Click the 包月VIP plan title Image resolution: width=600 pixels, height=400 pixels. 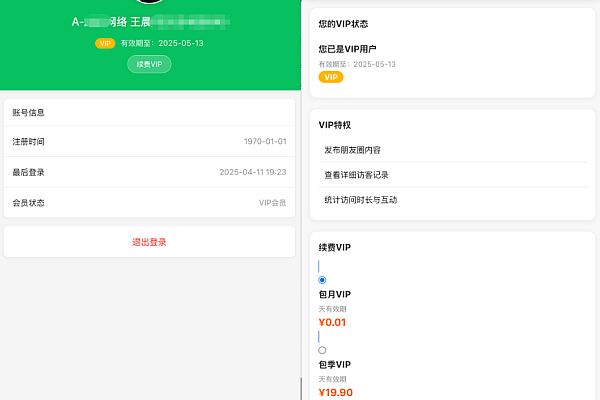tap(335, 294)
